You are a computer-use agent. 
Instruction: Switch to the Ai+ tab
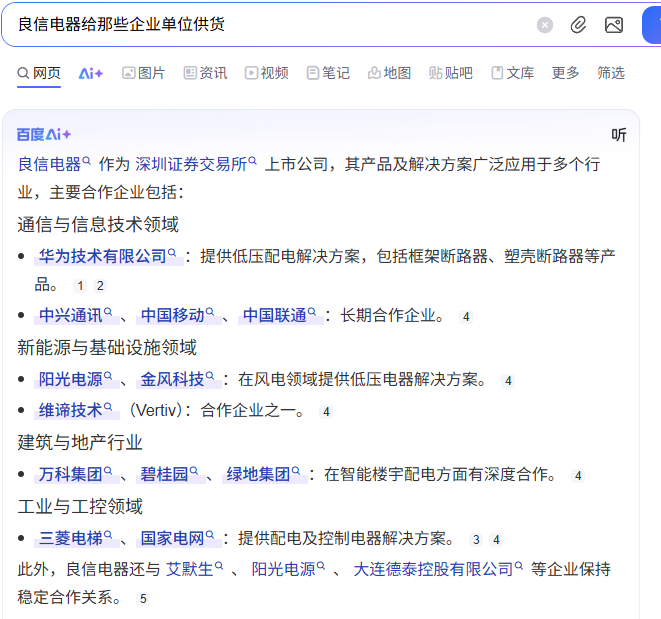(91, 73)
